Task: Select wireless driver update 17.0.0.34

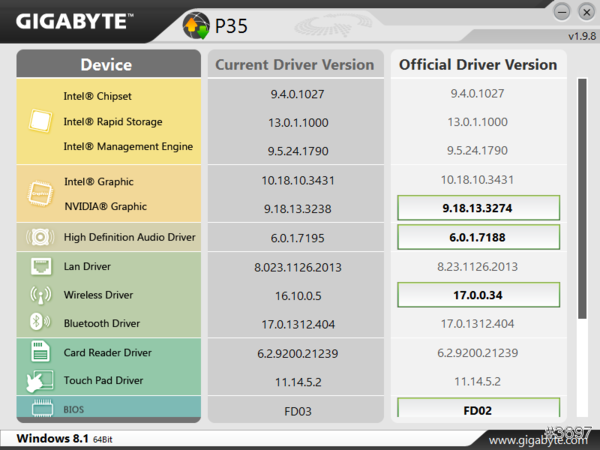Action: [x=477, y=295]
